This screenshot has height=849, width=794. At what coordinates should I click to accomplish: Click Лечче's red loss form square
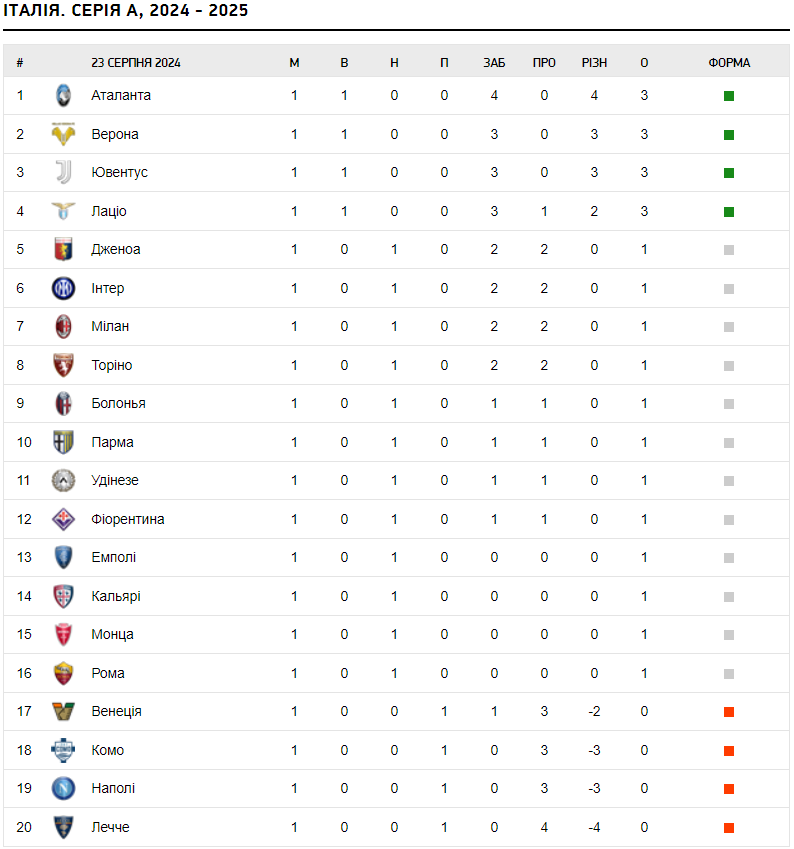pyautogui.click(x=729, y=827)
